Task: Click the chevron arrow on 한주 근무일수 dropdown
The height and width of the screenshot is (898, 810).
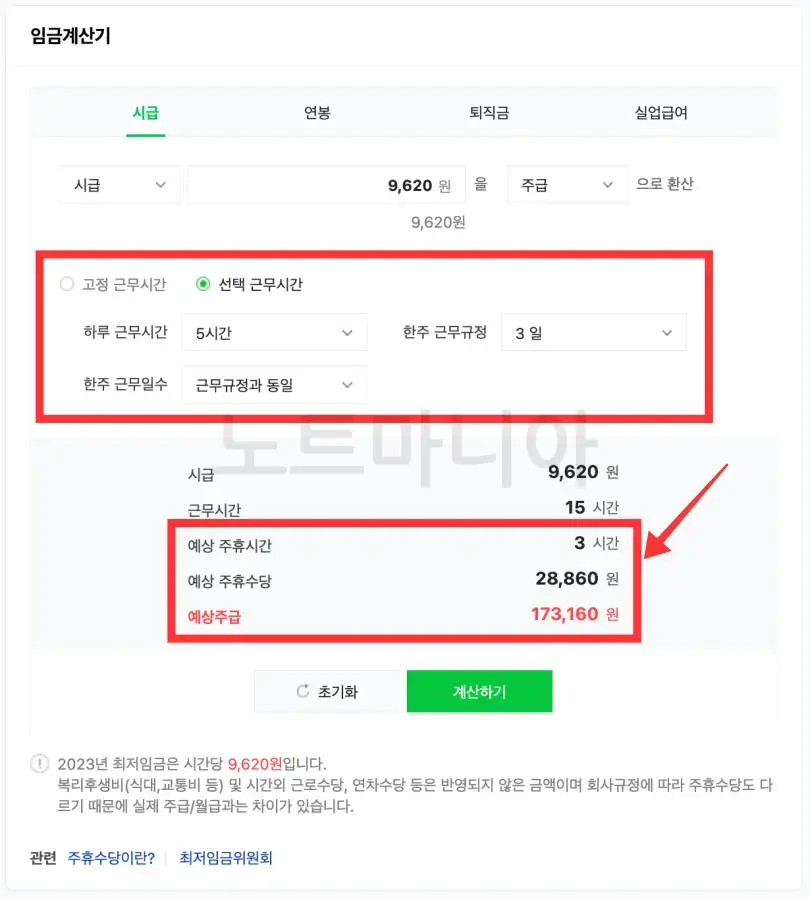Action: tap(347, 384)
